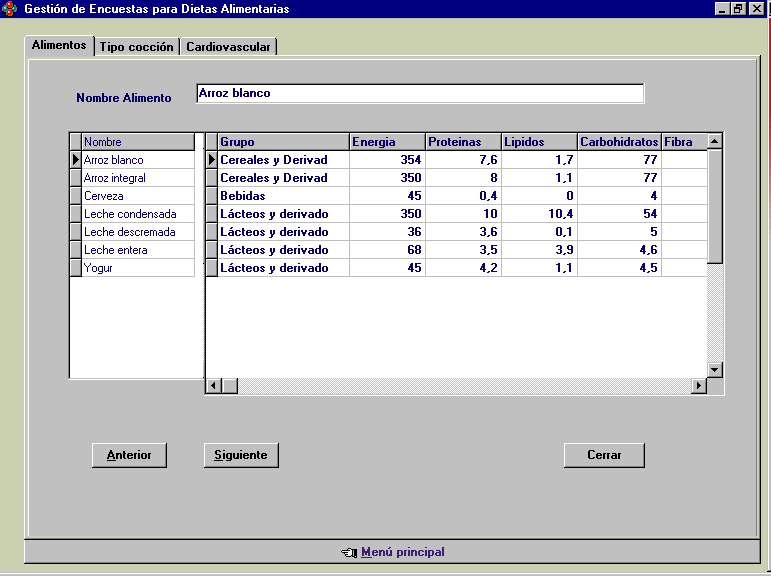Open the Cardiovascular tab
771x576 pixels.
coord(228,47)
